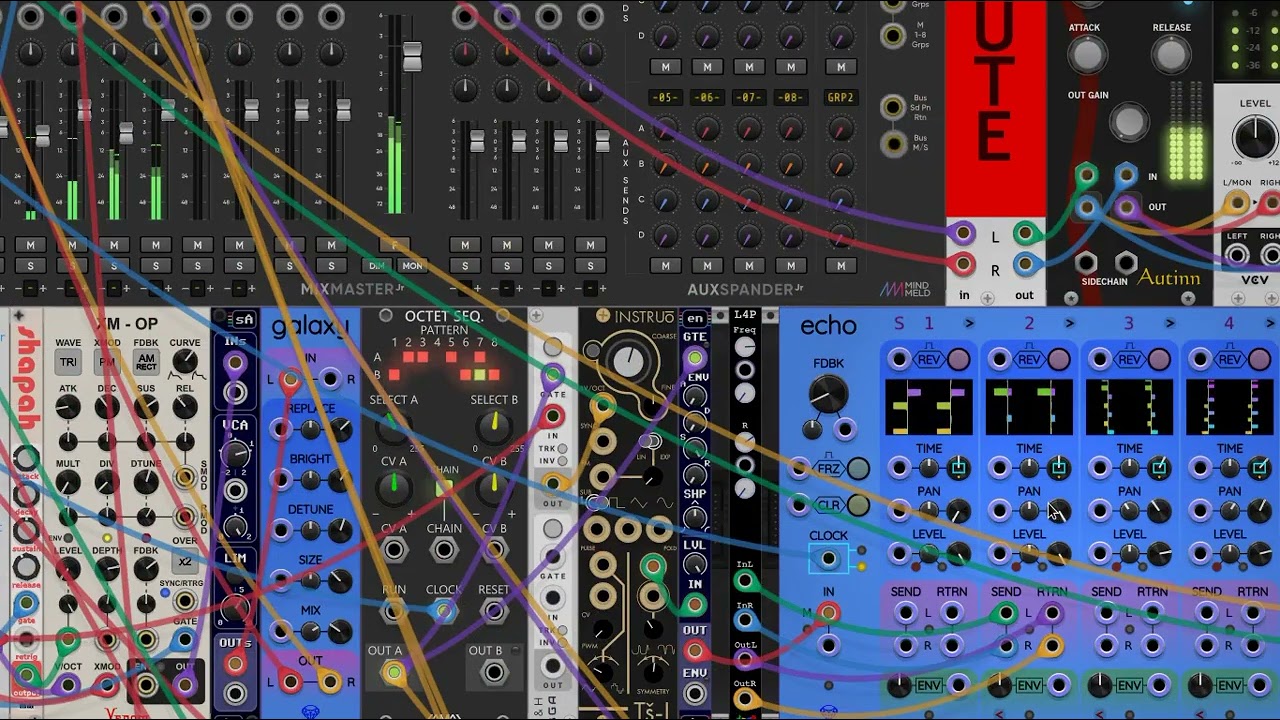The width and height of the screenshot is (1280, 720).
Task: Click the big red MUTE button
Action: pyautogui.click(x=995, y=108)
